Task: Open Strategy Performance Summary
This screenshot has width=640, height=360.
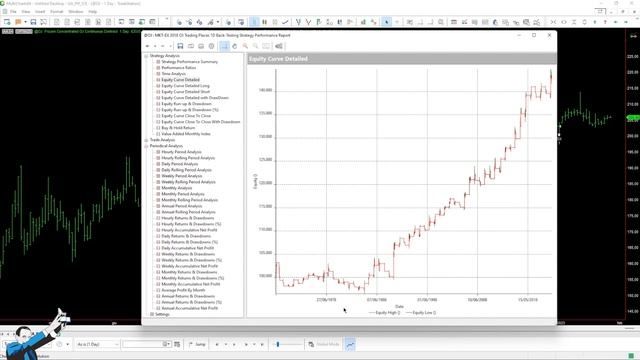Action: pyautogui.click(x=190, y=62)
